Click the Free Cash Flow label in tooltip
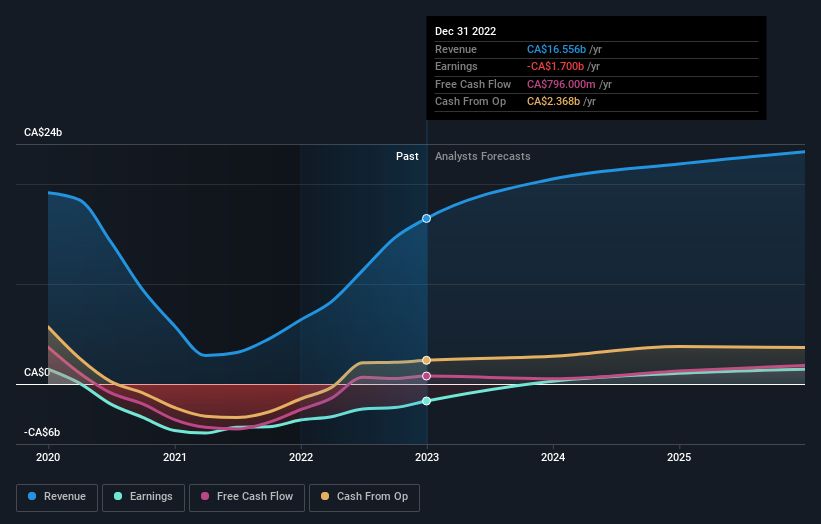This screenshot has height=524, width=821. pyautogui.click(x=473, y=84)
